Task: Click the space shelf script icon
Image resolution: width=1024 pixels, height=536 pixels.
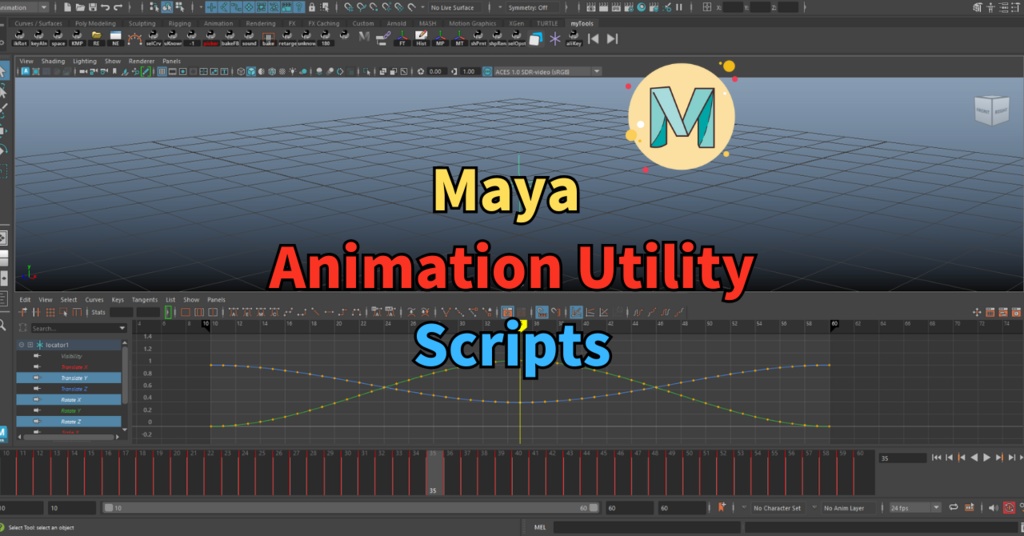Action: (58, 39)
